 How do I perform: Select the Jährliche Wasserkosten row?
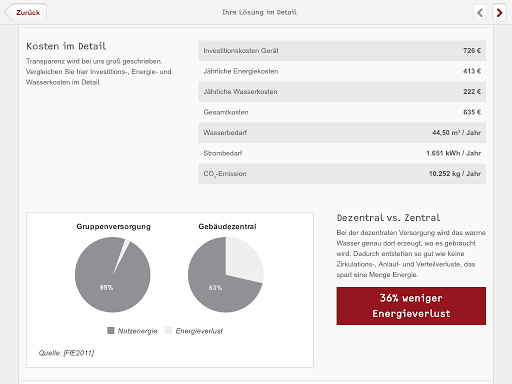coord(342,92)
